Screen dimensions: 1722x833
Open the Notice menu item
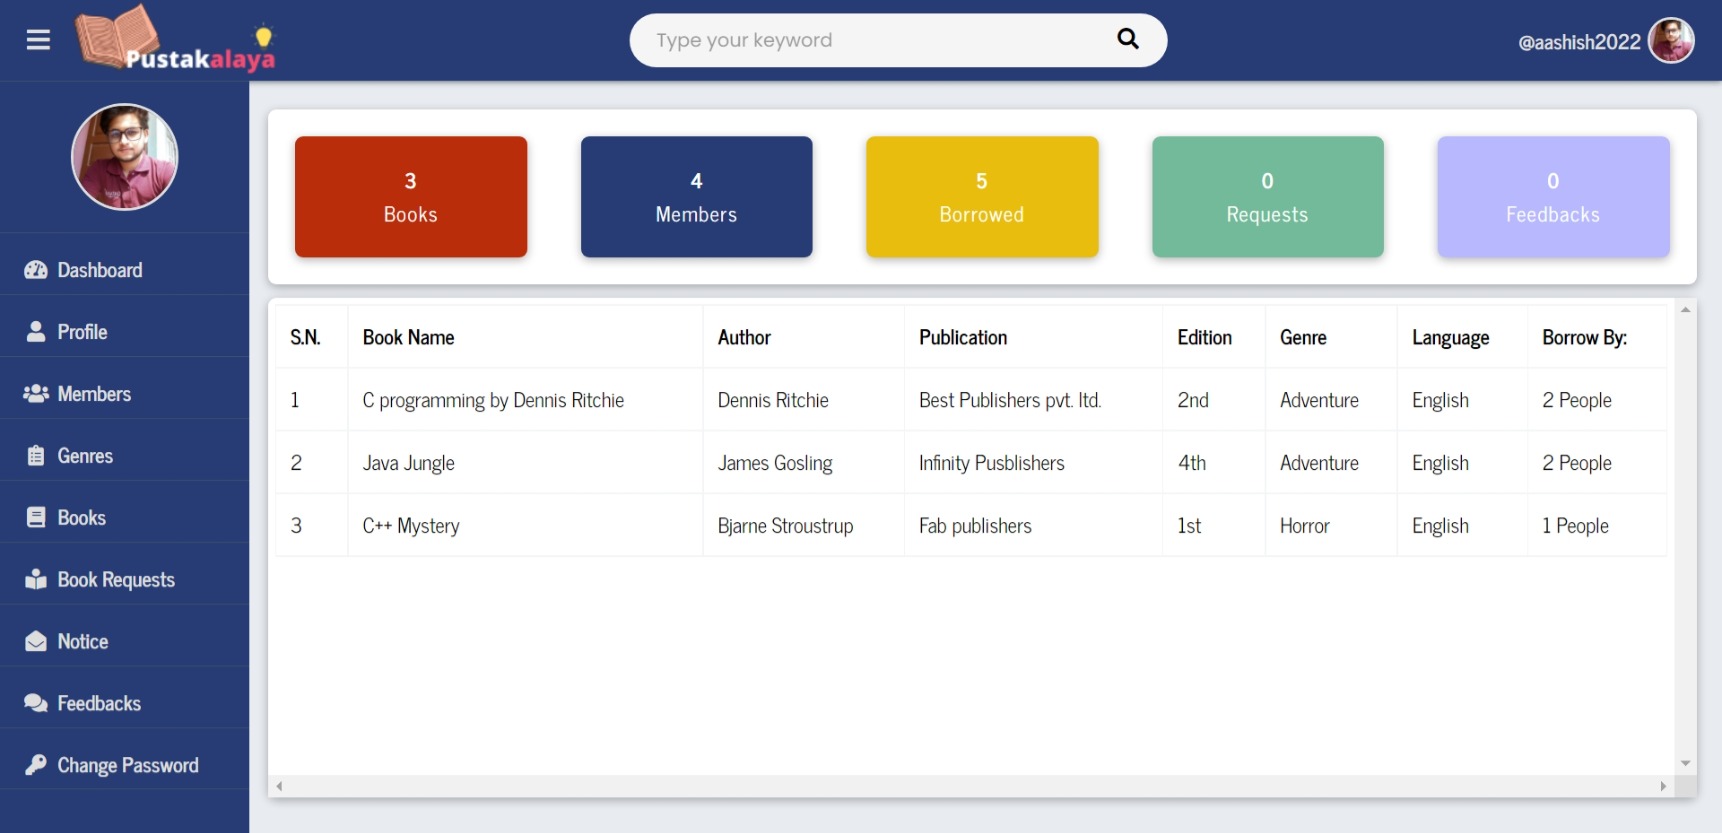coord(82,642)
